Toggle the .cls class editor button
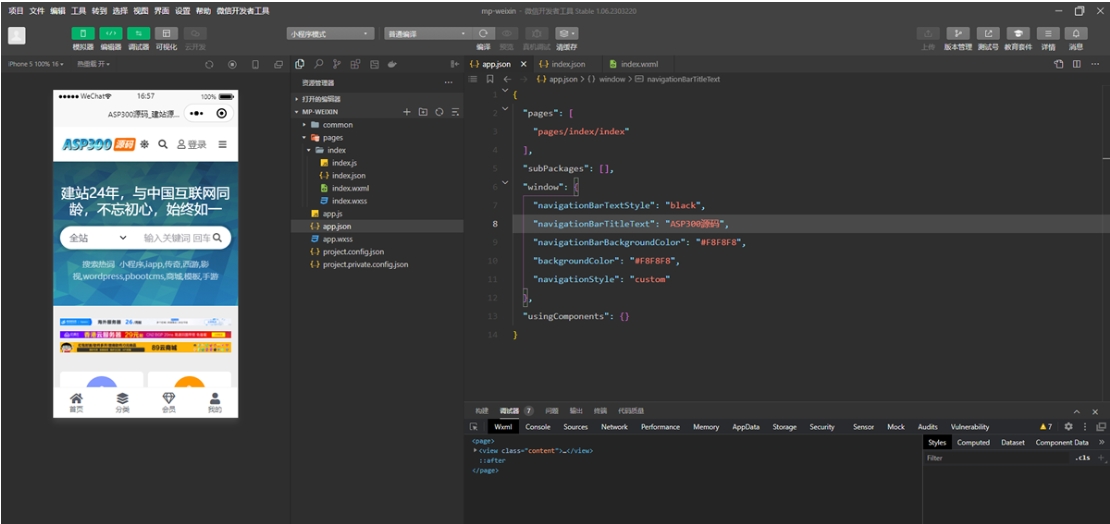 pos(1082,458)
